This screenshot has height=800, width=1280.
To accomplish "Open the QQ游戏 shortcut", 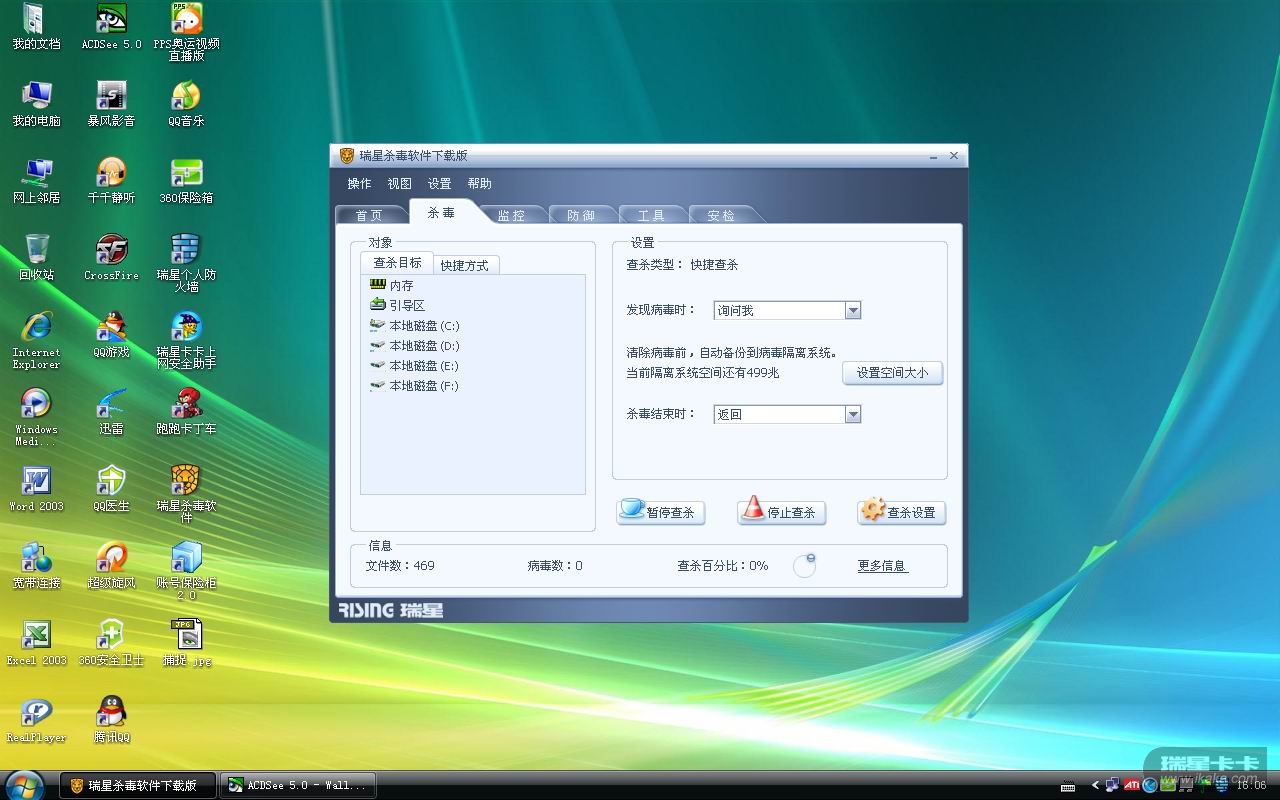I will pyautogui.click(x=111, y=335).
